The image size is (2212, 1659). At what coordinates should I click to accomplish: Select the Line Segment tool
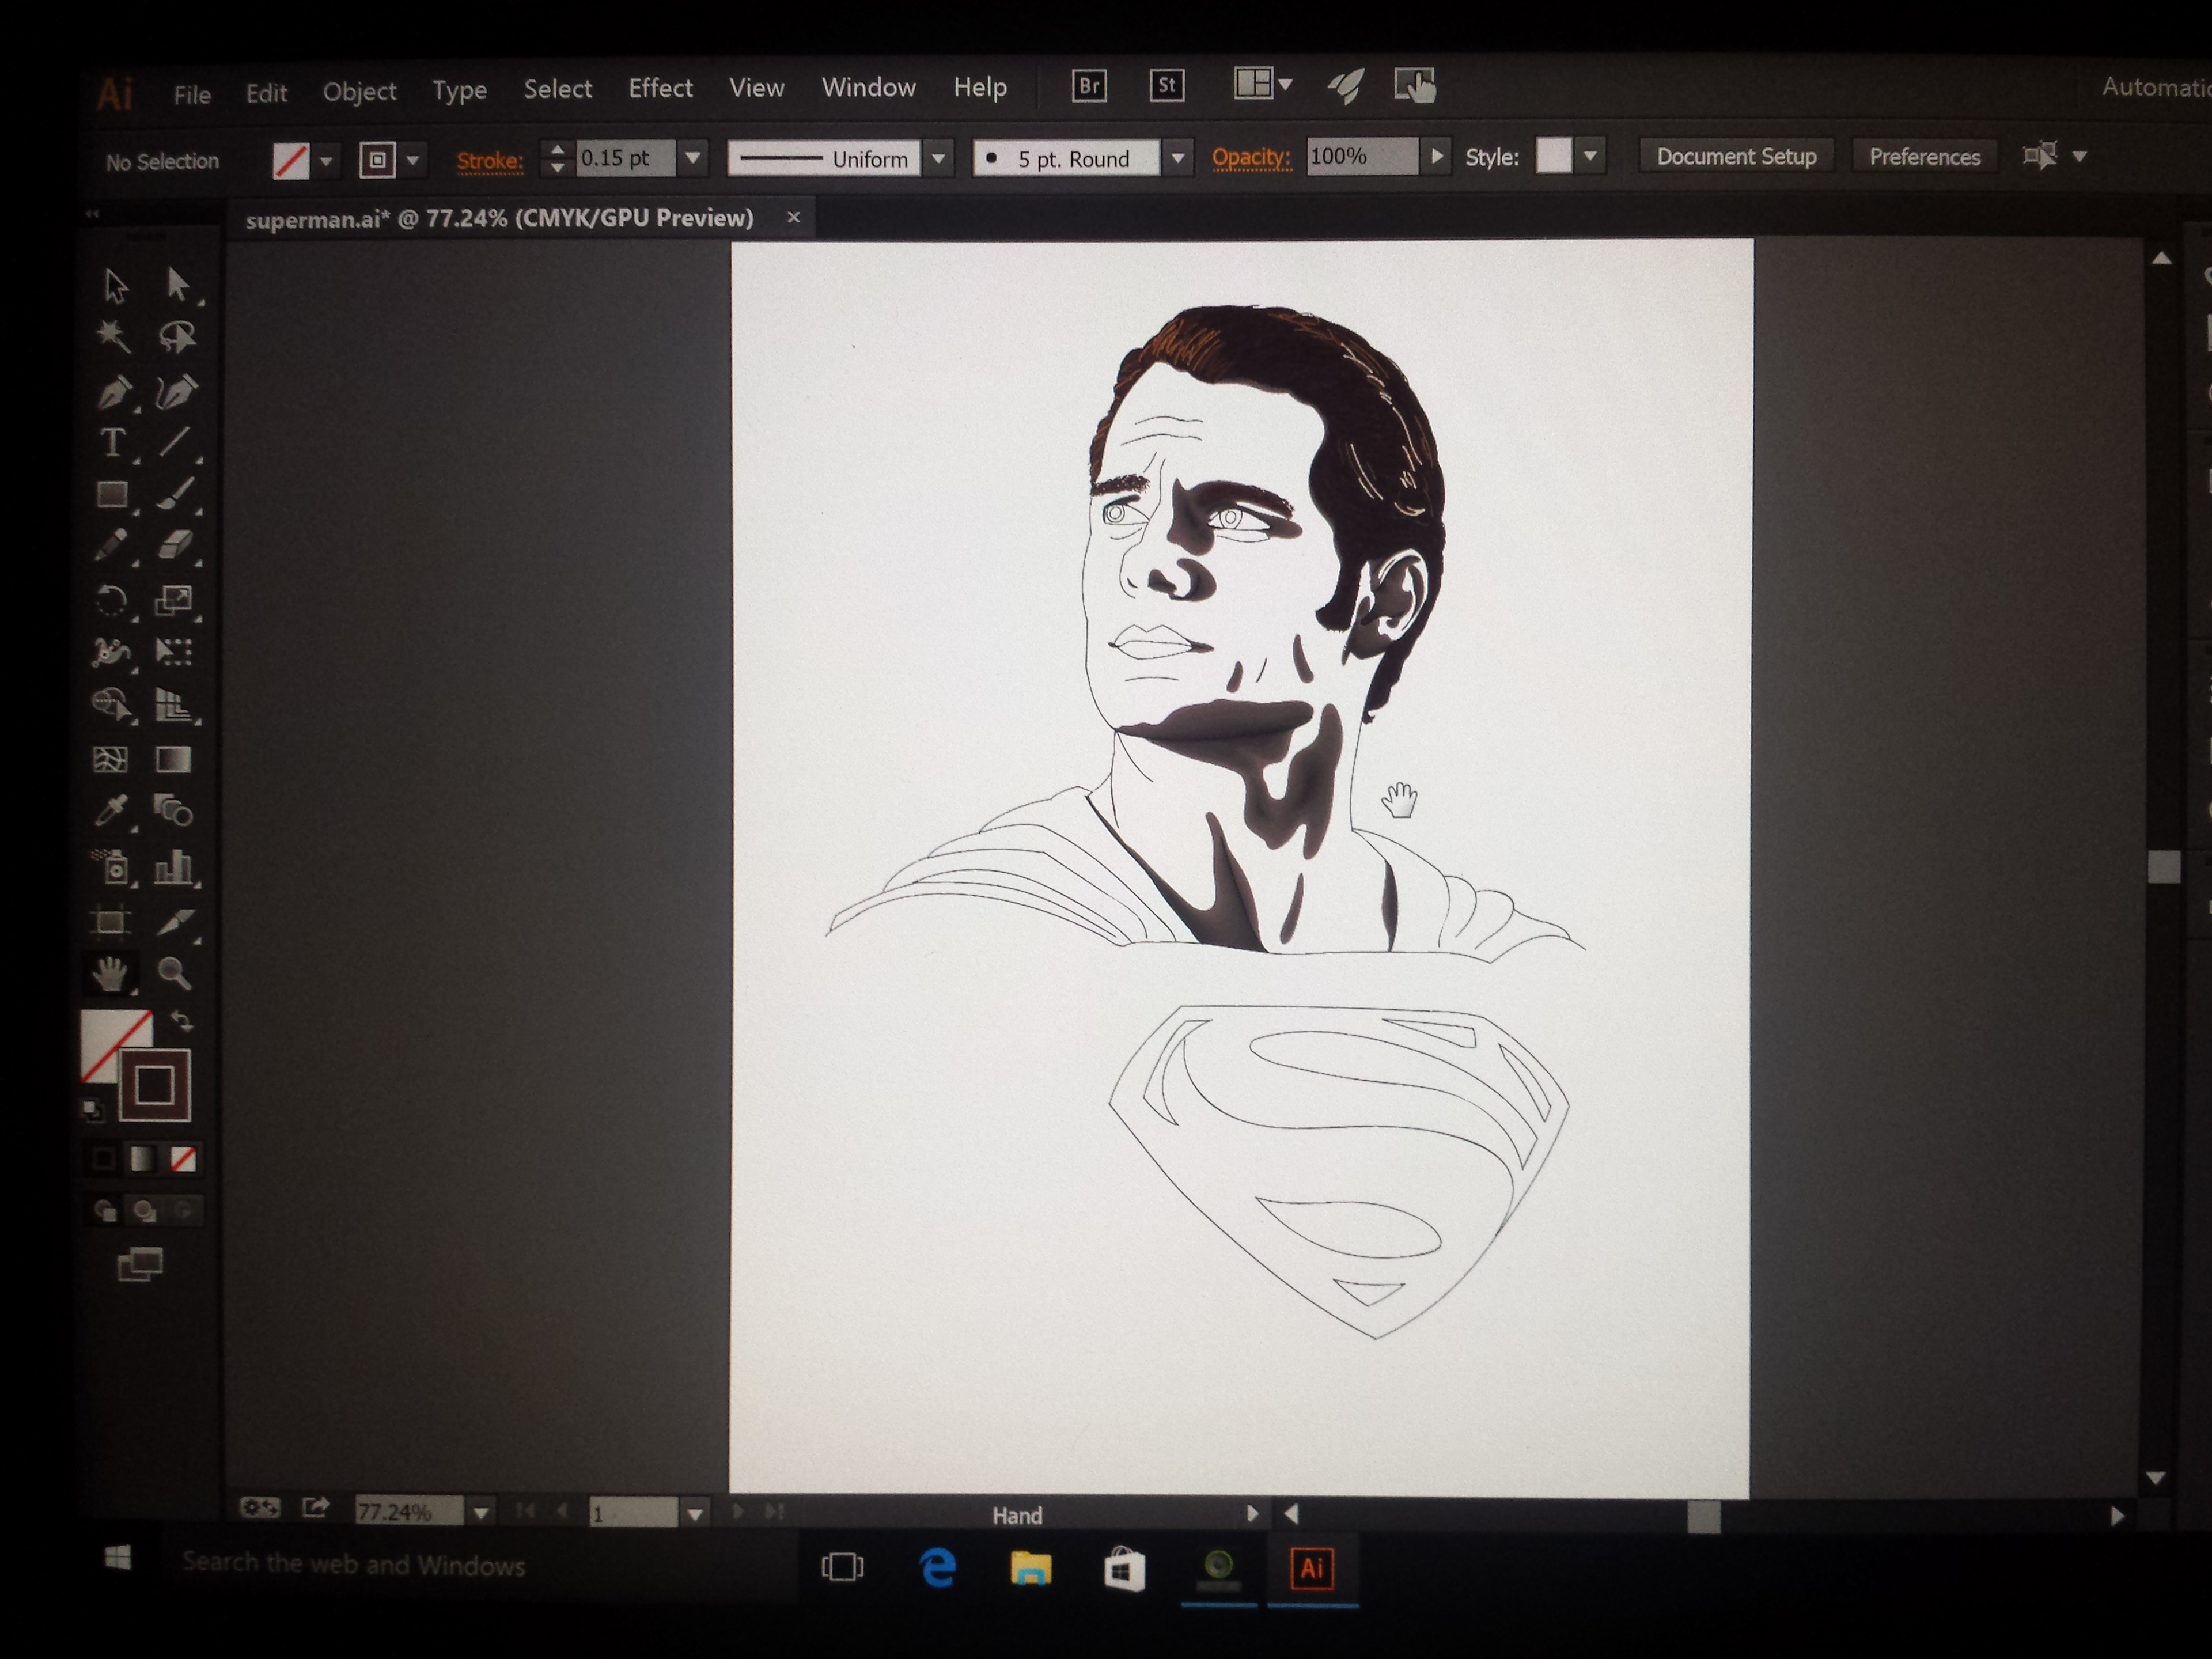tap(175, 441)
